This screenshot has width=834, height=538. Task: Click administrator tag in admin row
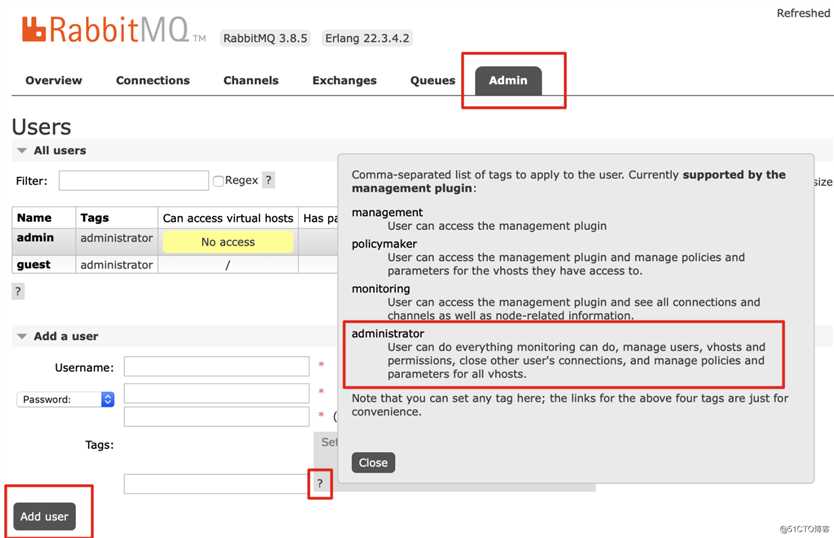116,238
